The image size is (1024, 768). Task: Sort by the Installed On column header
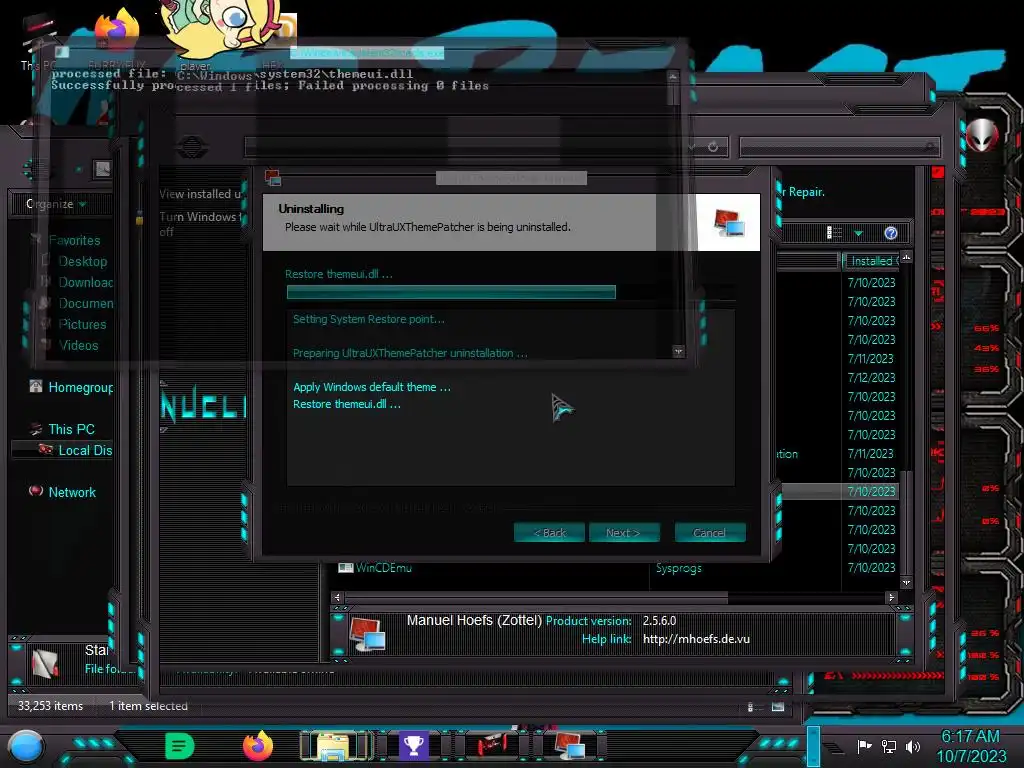point(871,261)
